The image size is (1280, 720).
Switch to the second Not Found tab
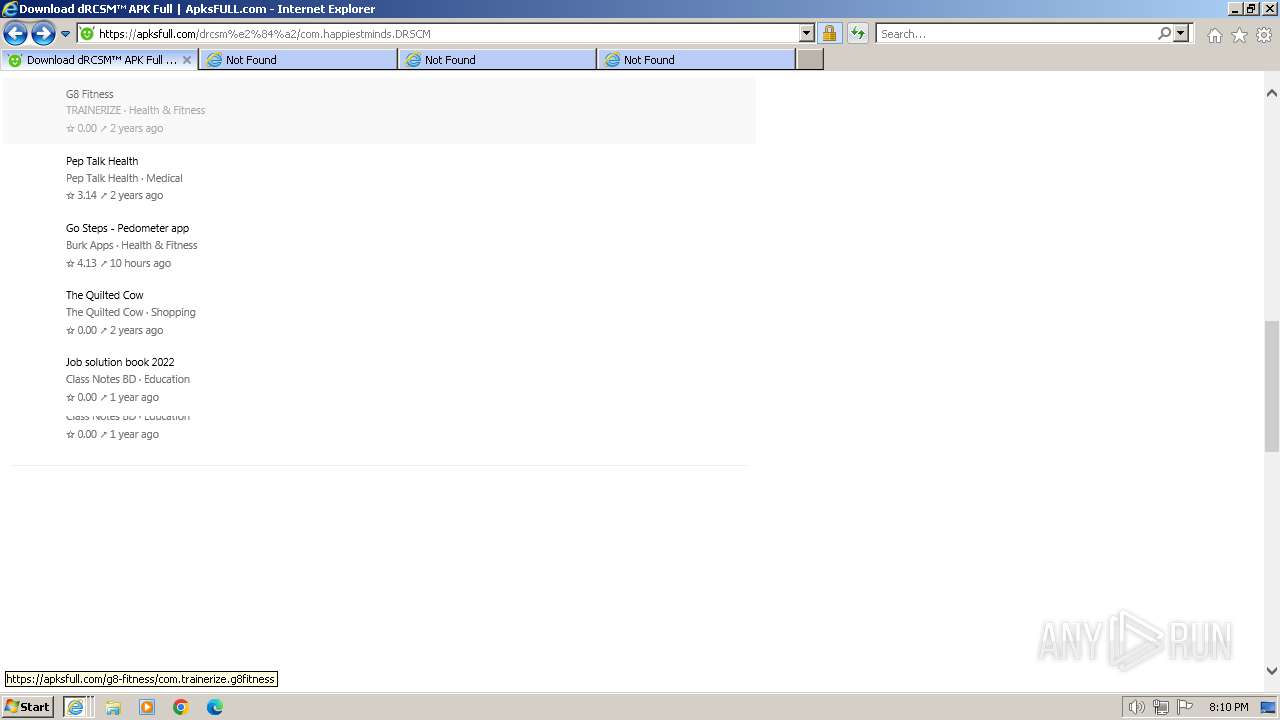497,60
